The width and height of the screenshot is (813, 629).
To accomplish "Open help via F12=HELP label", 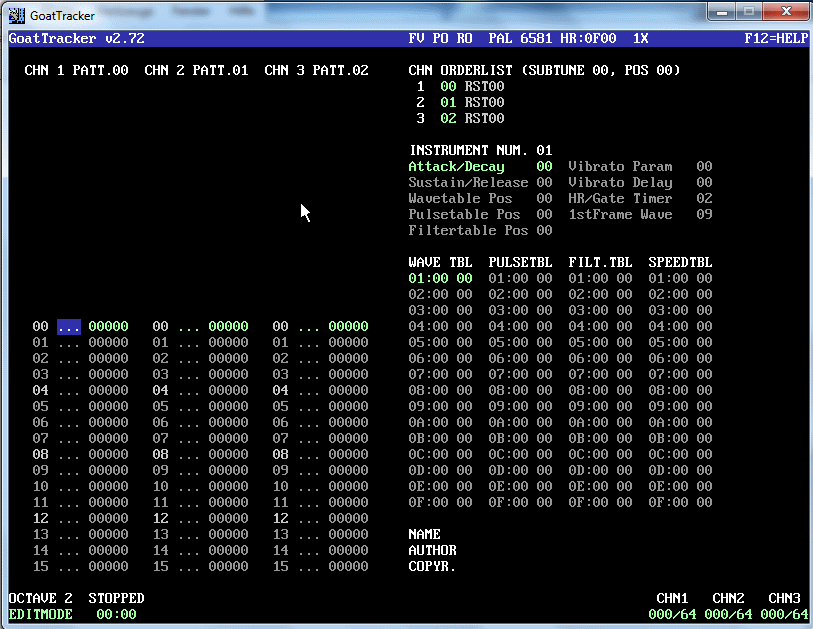I will [x=775, y=39].
